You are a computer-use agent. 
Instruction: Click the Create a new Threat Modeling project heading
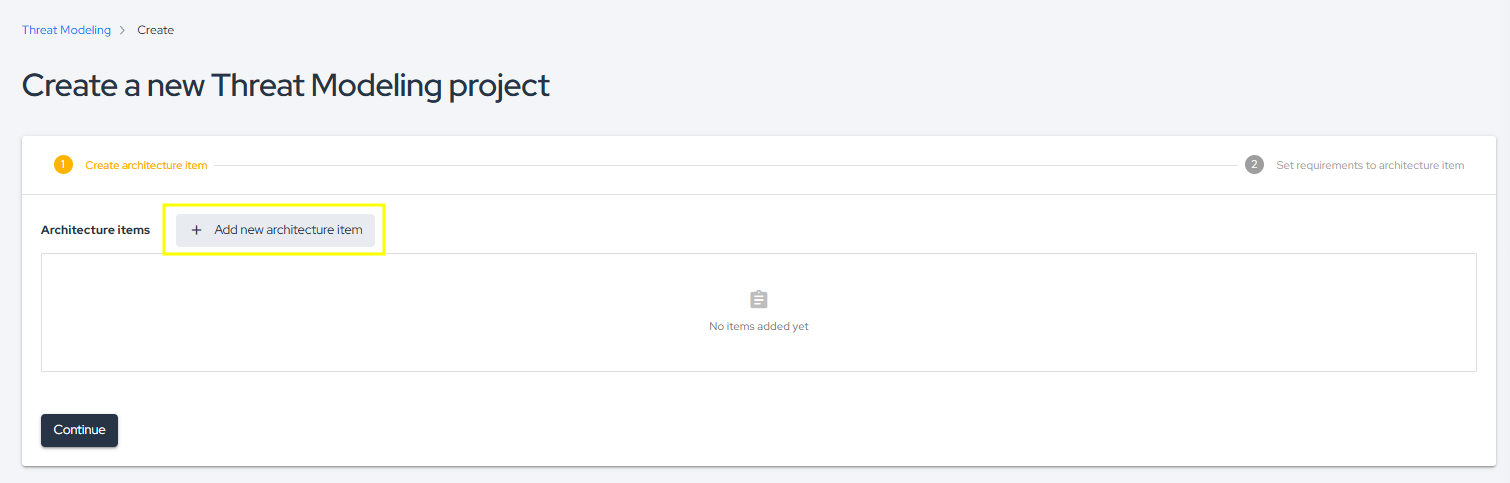click(x=286, y=85)
